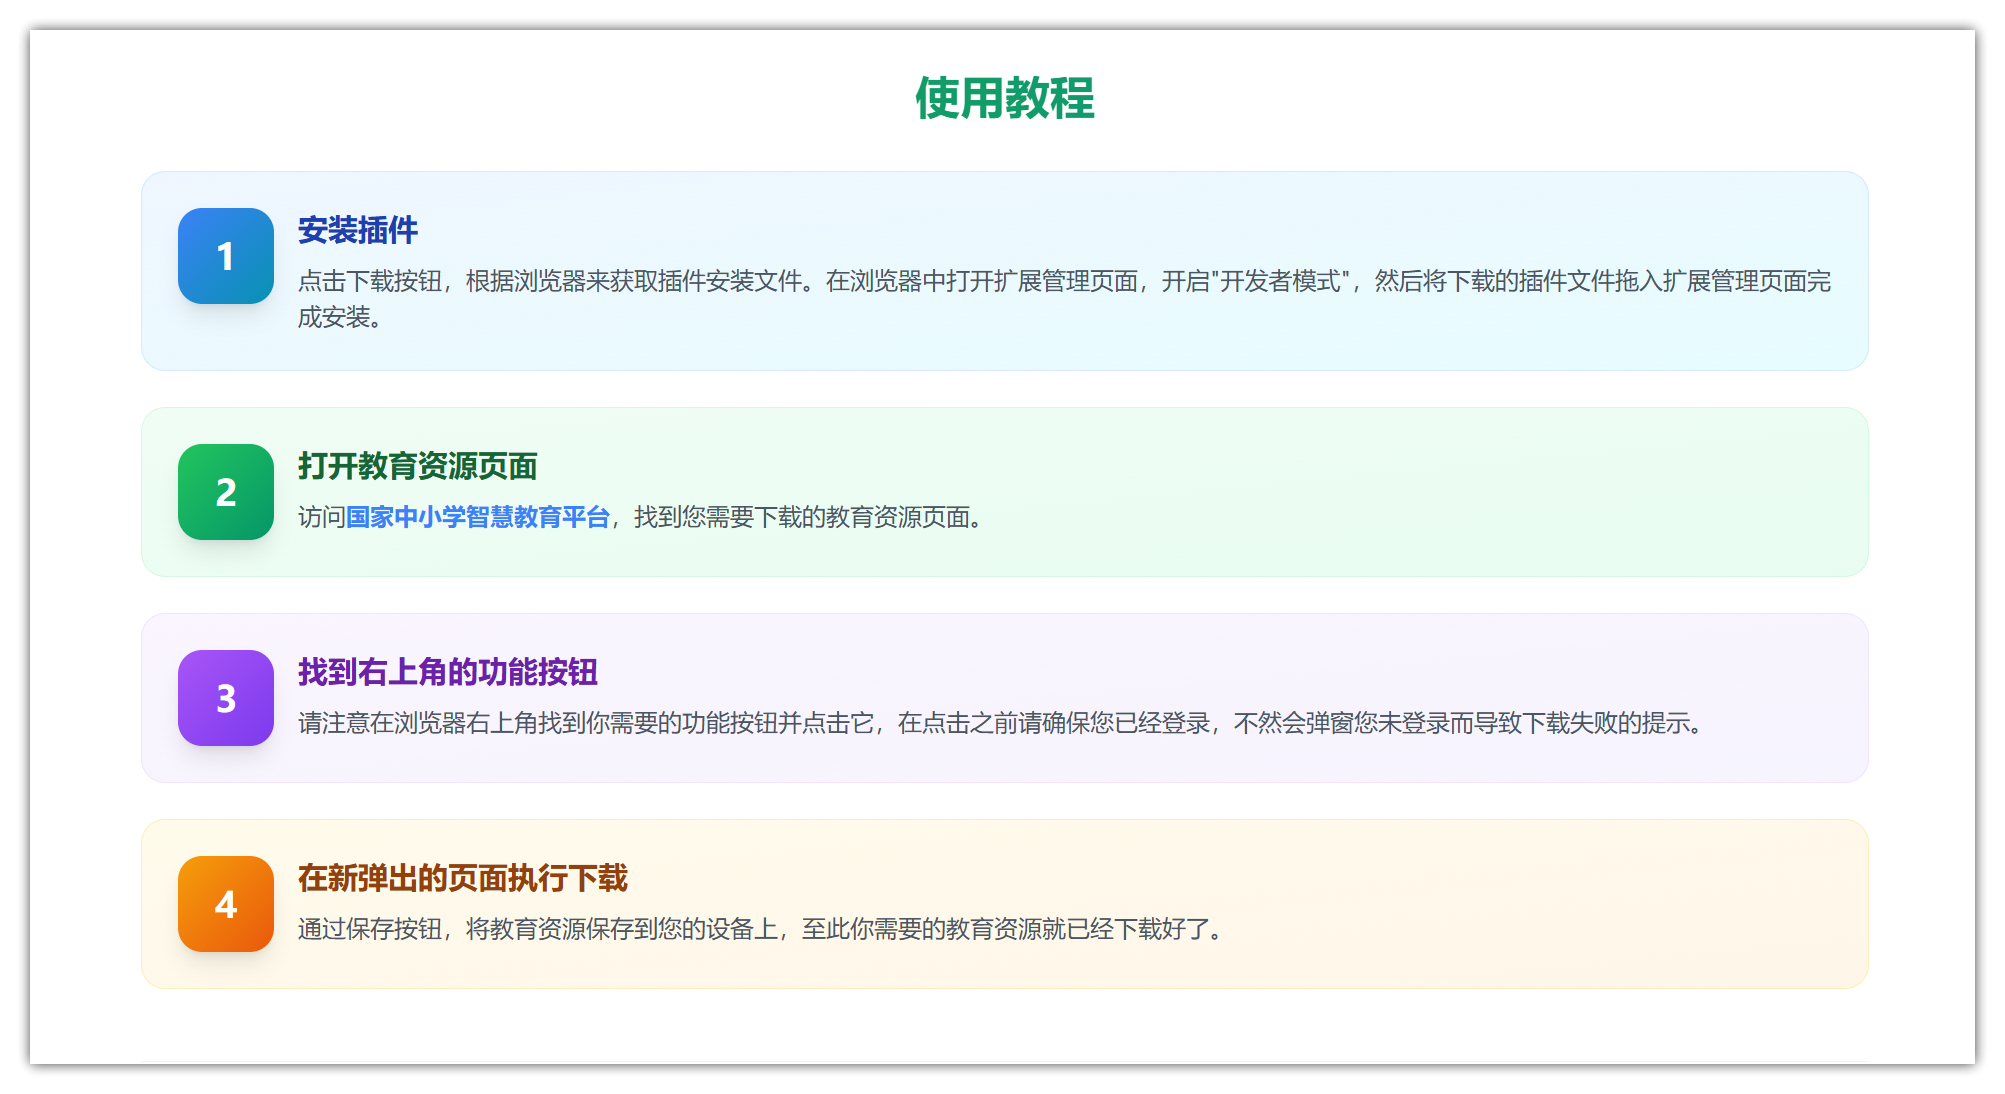The height and width of the screenshot is (1094, 2005).
Task: Click the install plugin description paragraph
Action: pyautogui.click(x=1063, y=282)
